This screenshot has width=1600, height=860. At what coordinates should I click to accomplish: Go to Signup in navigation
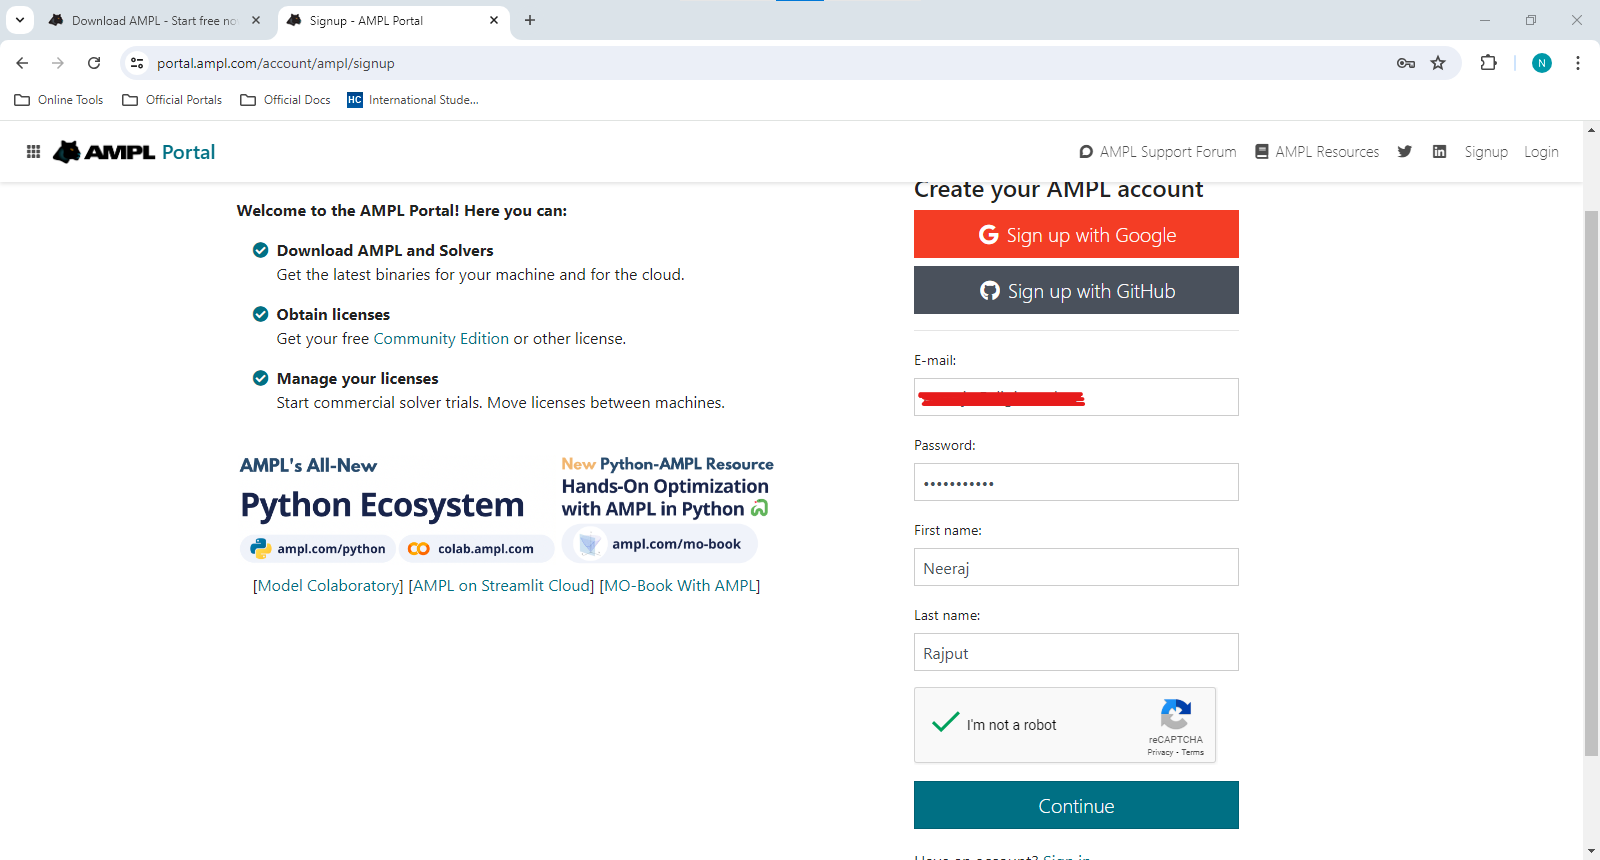pos(1486,152)
